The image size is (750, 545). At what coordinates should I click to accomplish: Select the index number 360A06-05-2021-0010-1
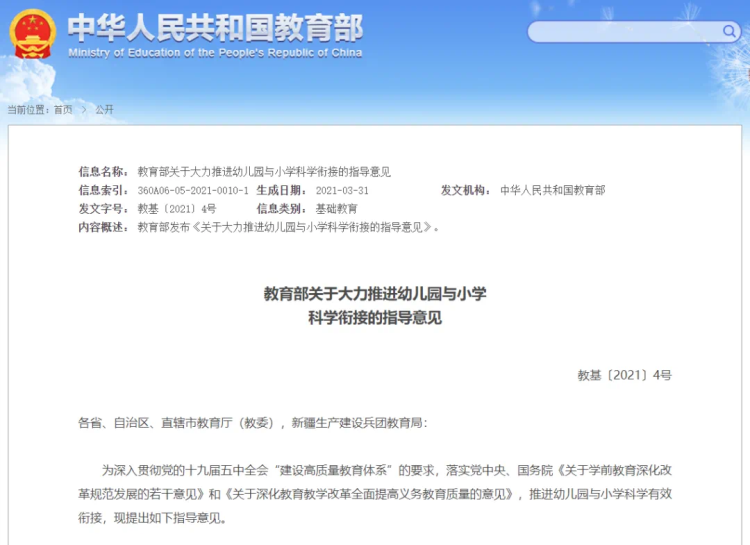(x=193, y=190)
